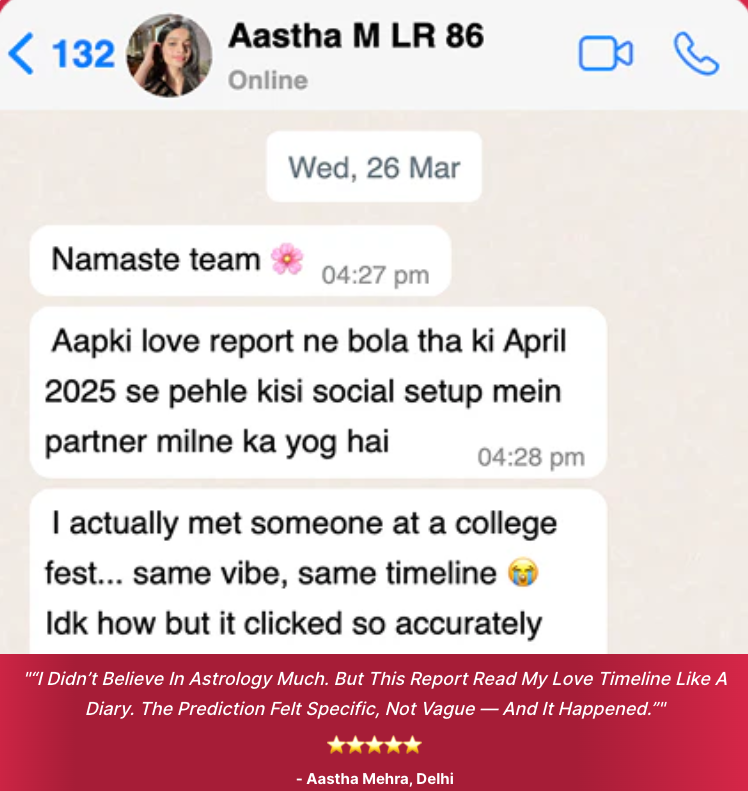Click the 04:28 pm timestamp
The height and width of the screenshot is (791, 748).
(531, 458)
